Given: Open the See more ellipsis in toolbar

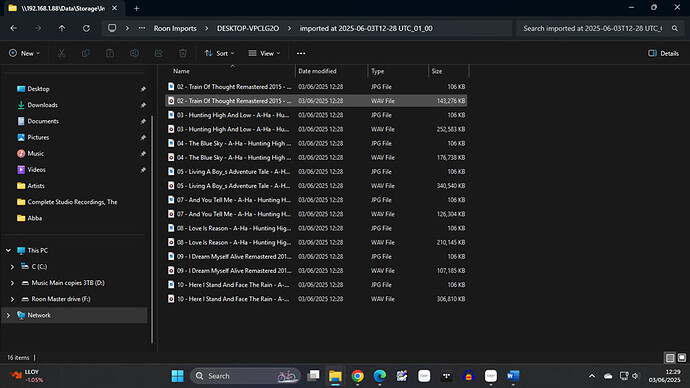Looking at the screenshot, I should (301, 53).
